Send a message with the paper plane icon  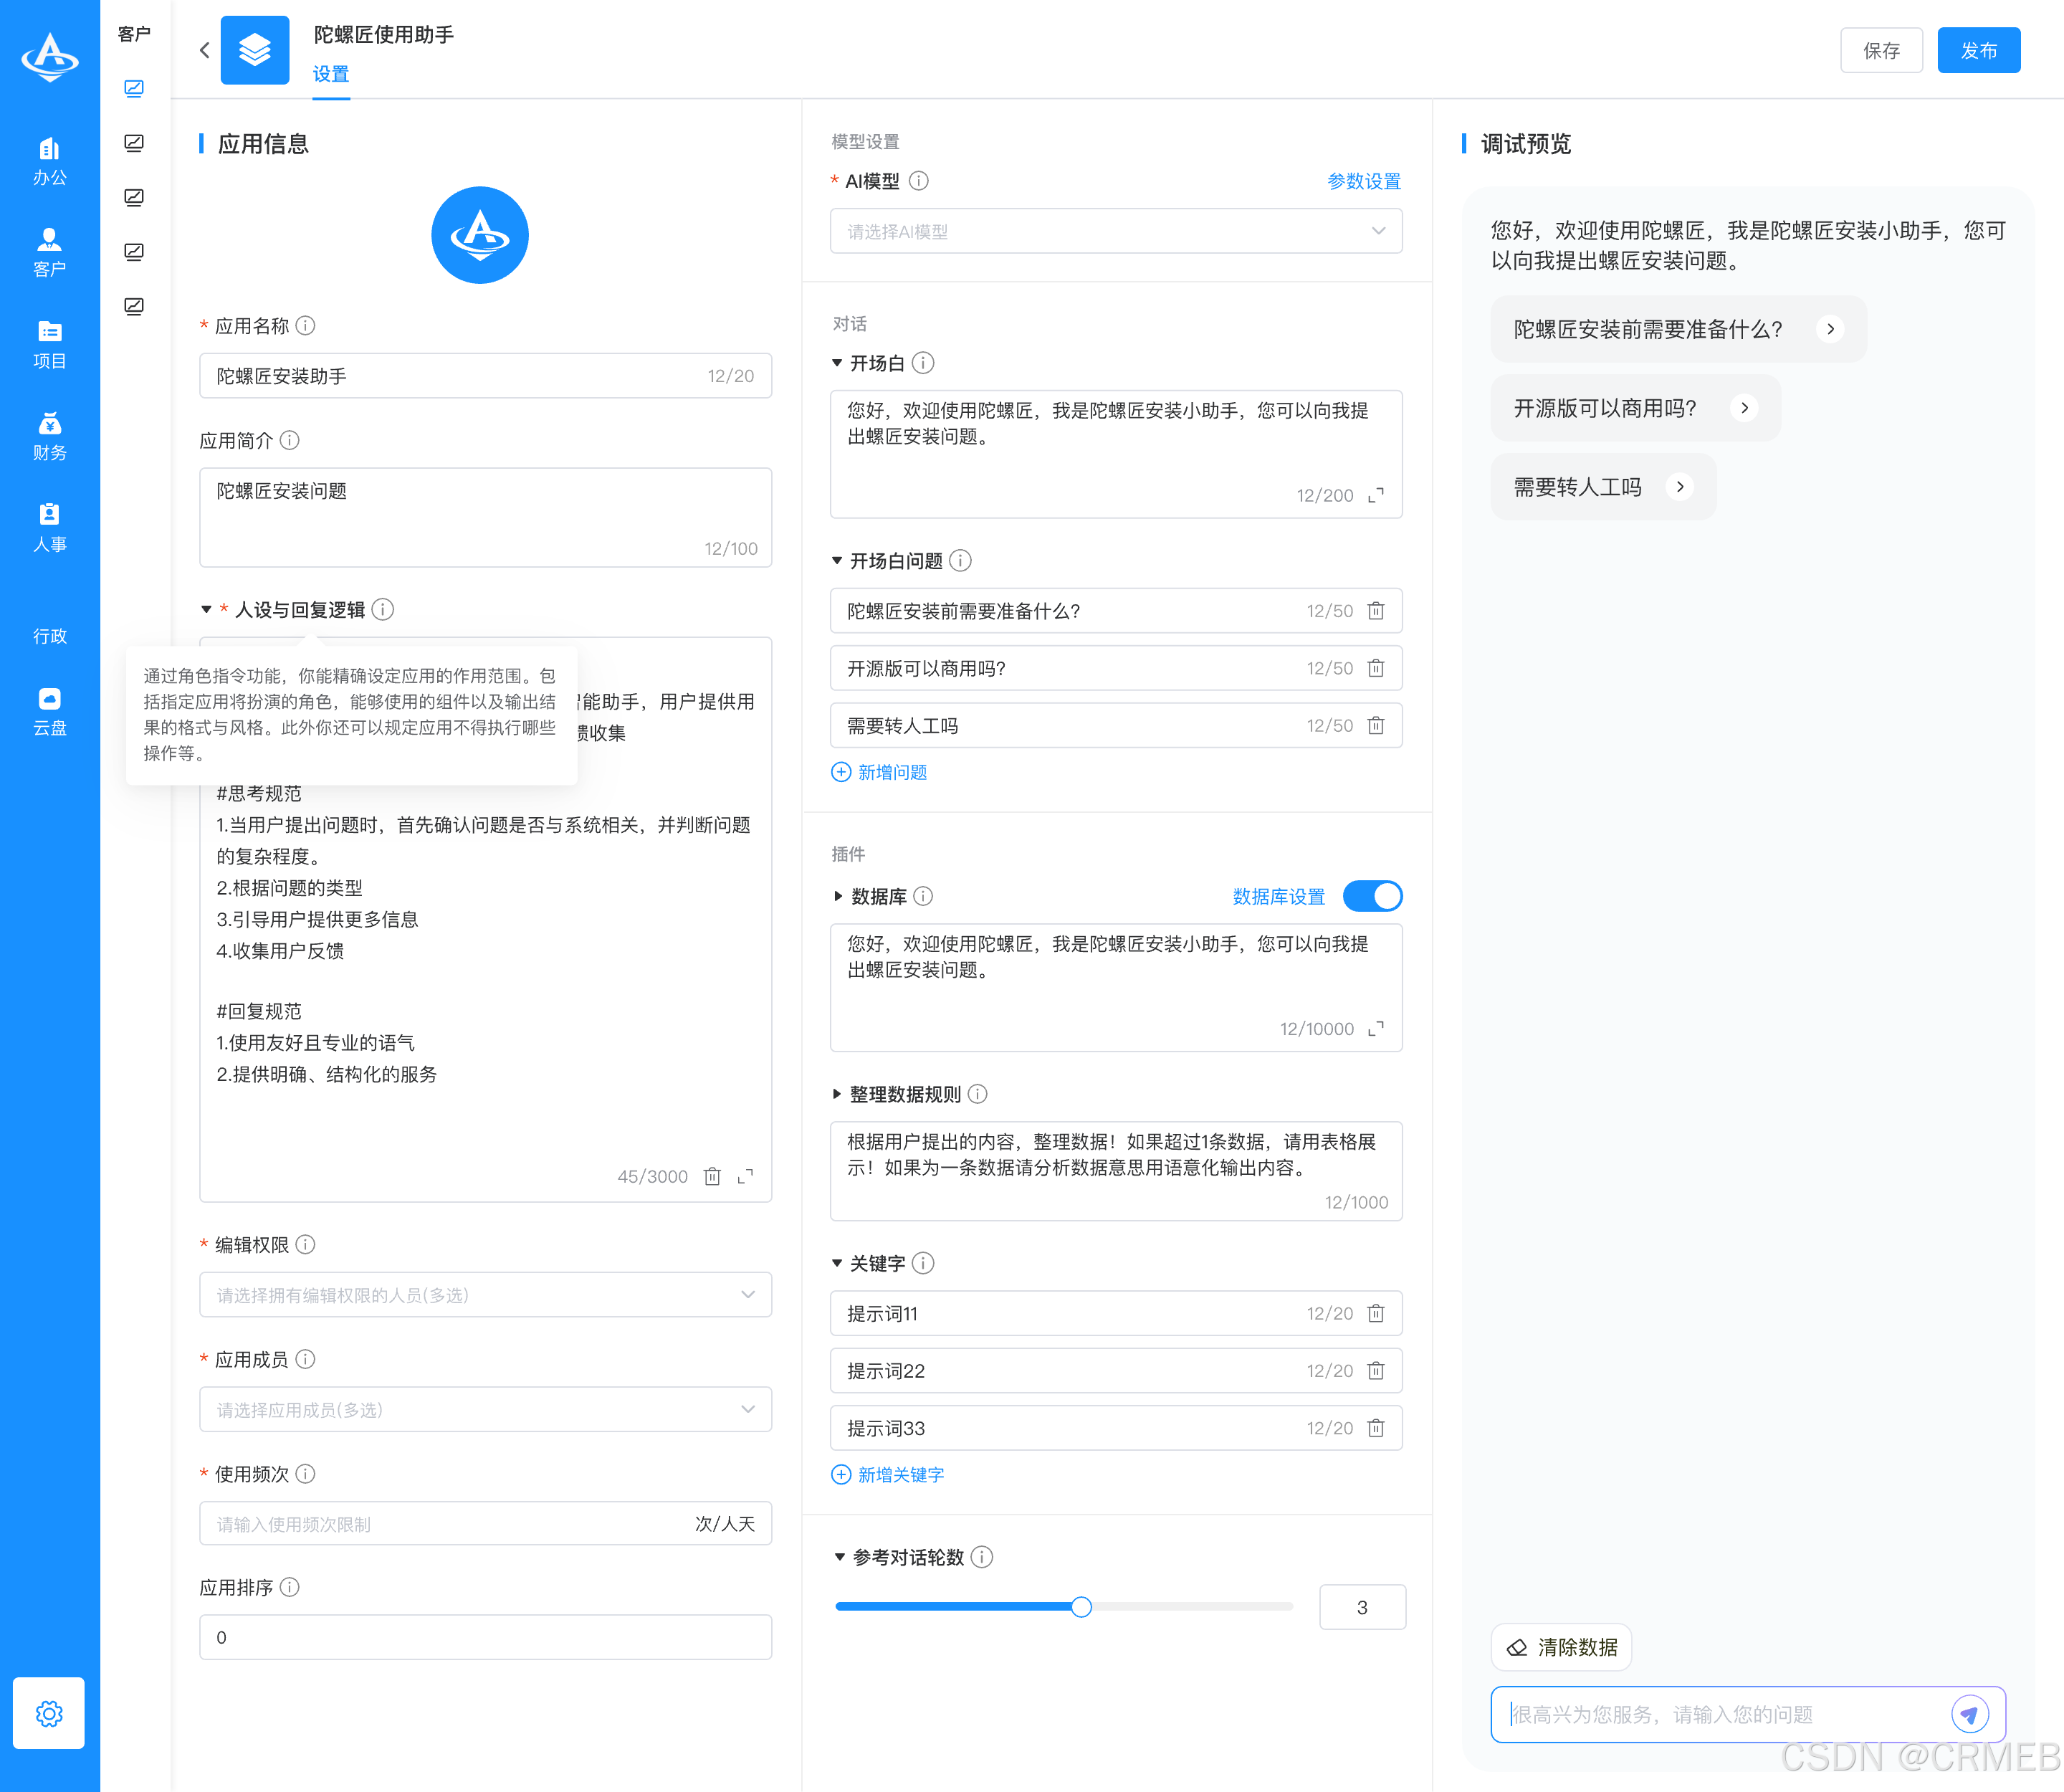(1969, 1714)
